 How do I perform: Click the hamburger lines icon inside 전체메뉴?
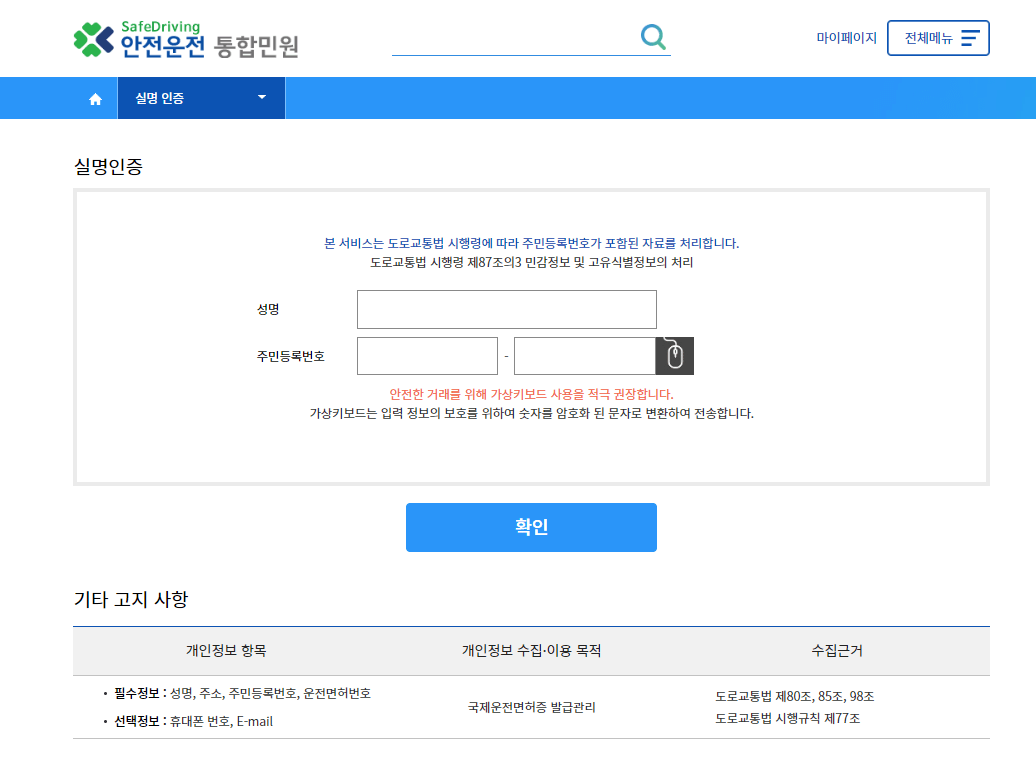pos(968,37)
